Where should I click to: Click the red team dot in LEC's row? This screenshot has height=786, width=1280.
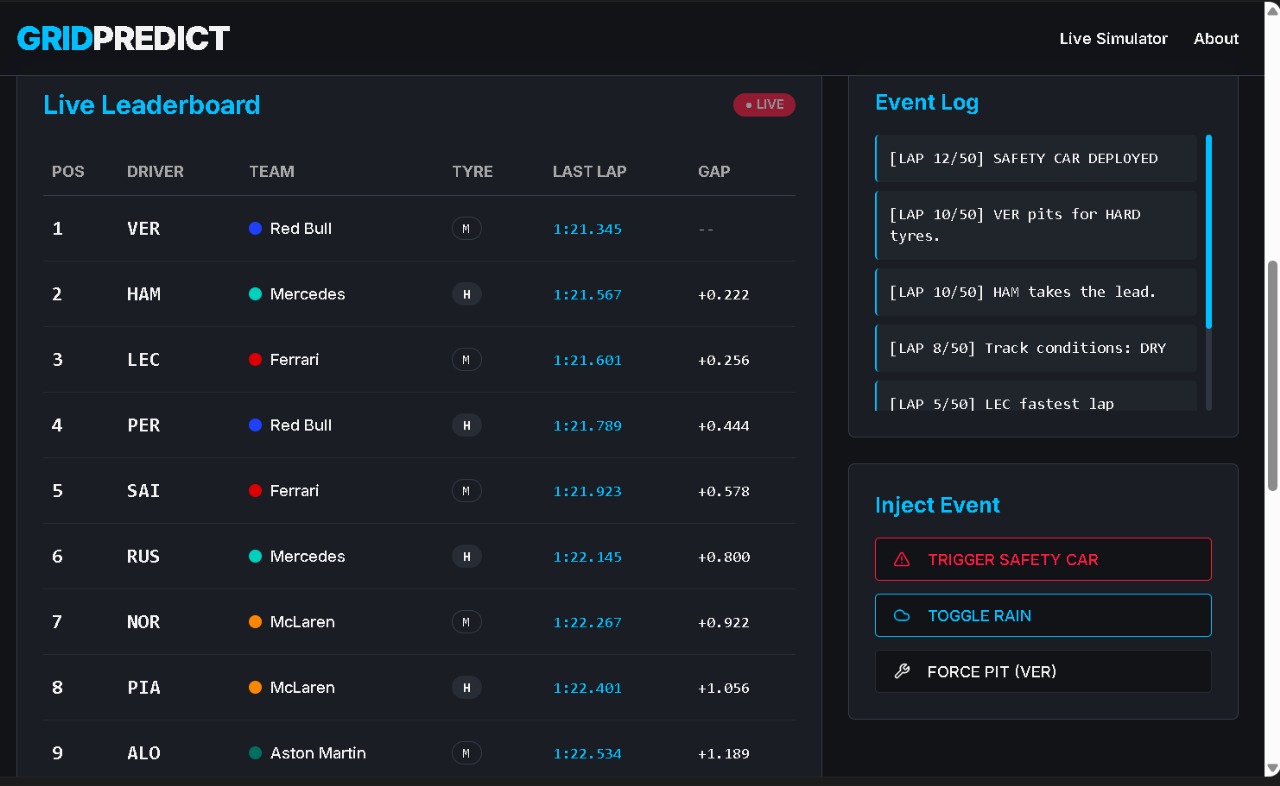click(x=255, y=359)
